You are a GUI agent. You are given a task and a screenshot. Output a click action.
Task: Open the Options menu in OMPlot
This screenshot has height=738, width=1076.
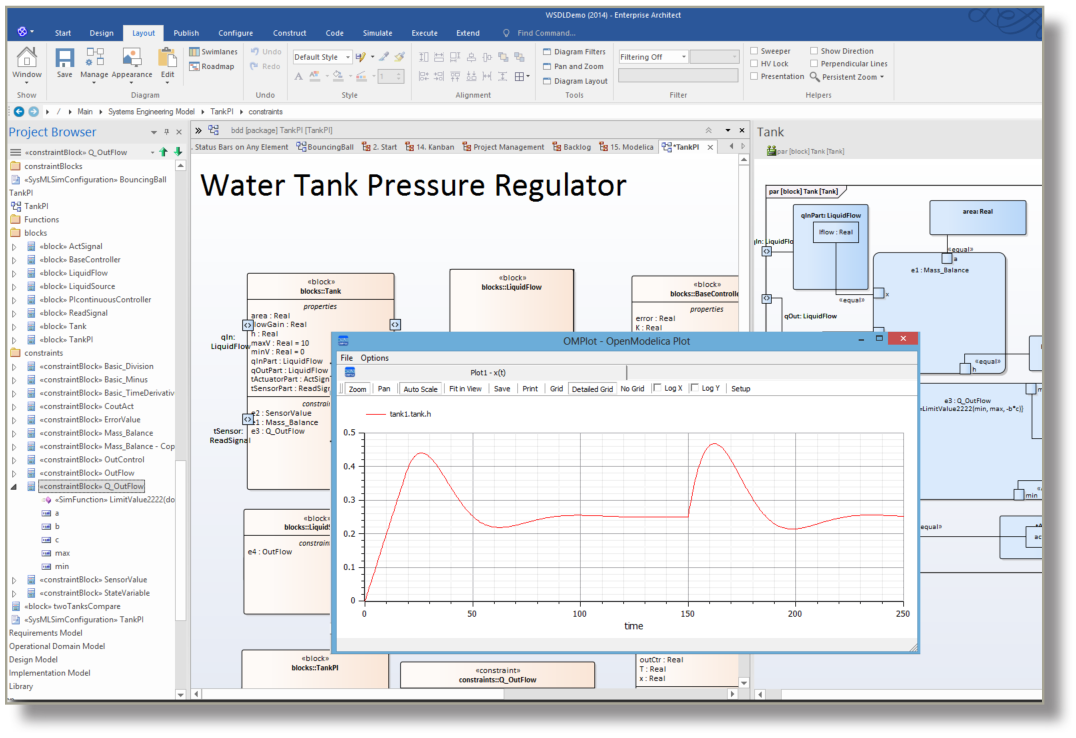375,358
